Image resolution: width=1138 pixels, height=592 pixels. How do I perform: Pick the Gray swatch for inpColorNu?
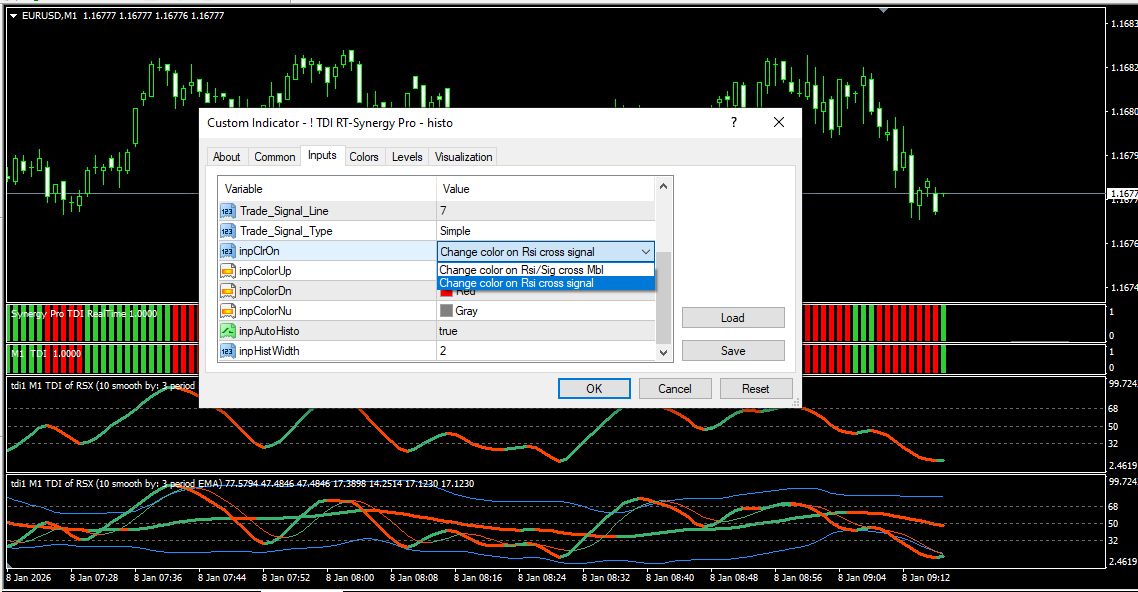point(446,311)
